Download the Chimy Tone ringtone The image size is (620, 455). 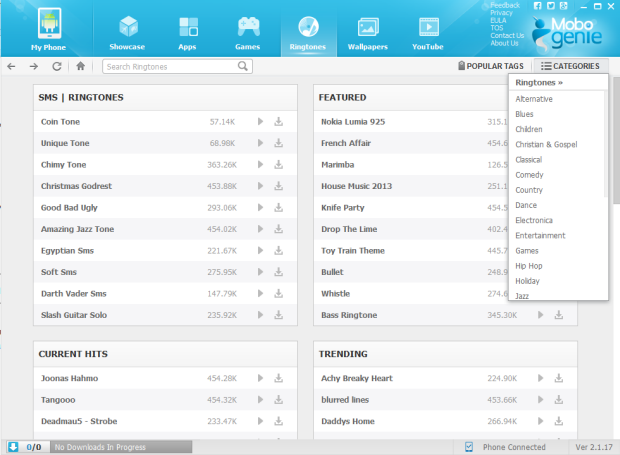pos(279,164)
